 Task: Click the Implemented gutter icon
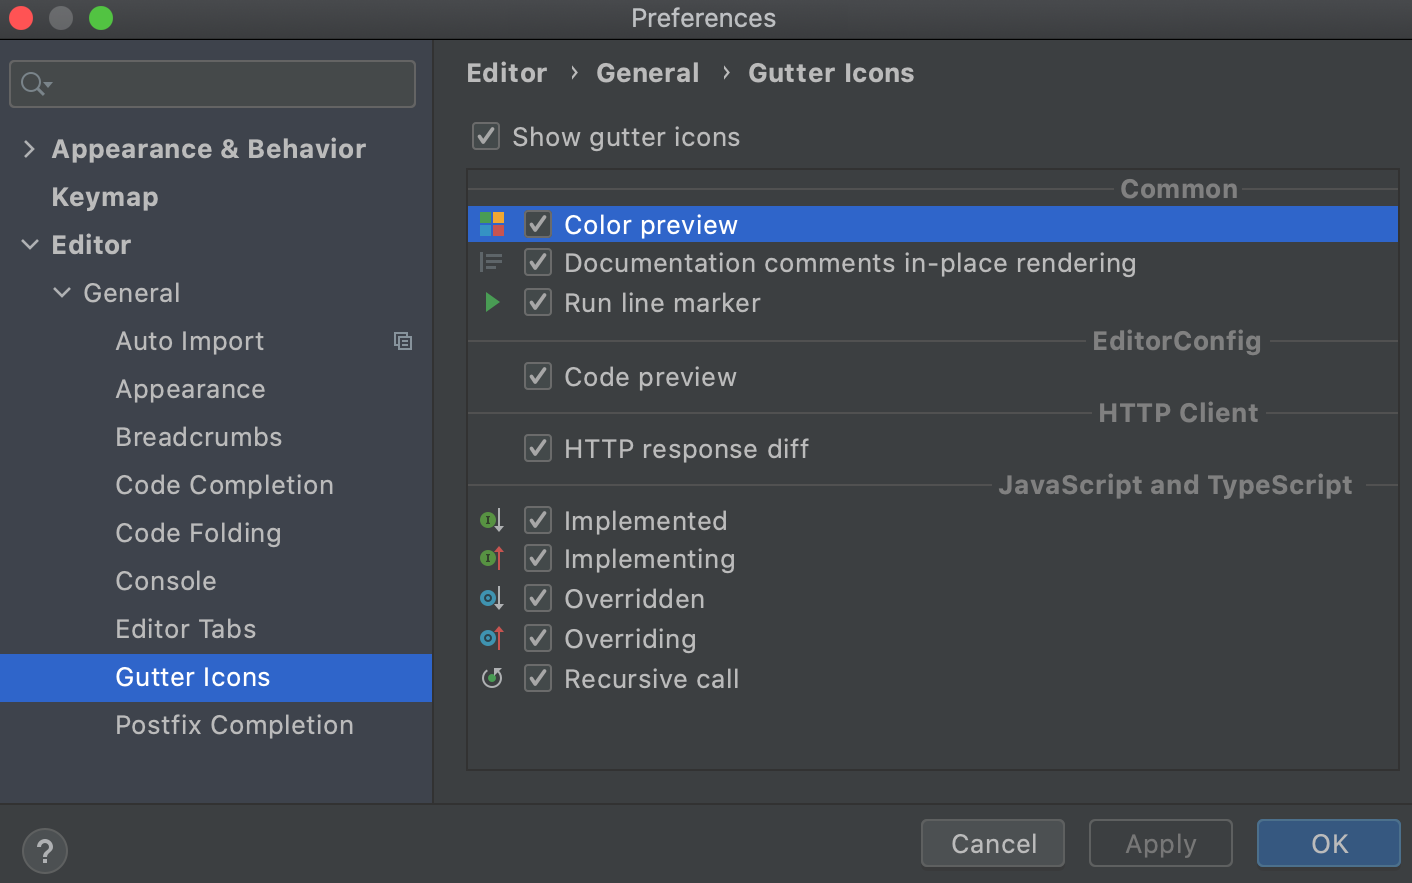tap(491, 520)
